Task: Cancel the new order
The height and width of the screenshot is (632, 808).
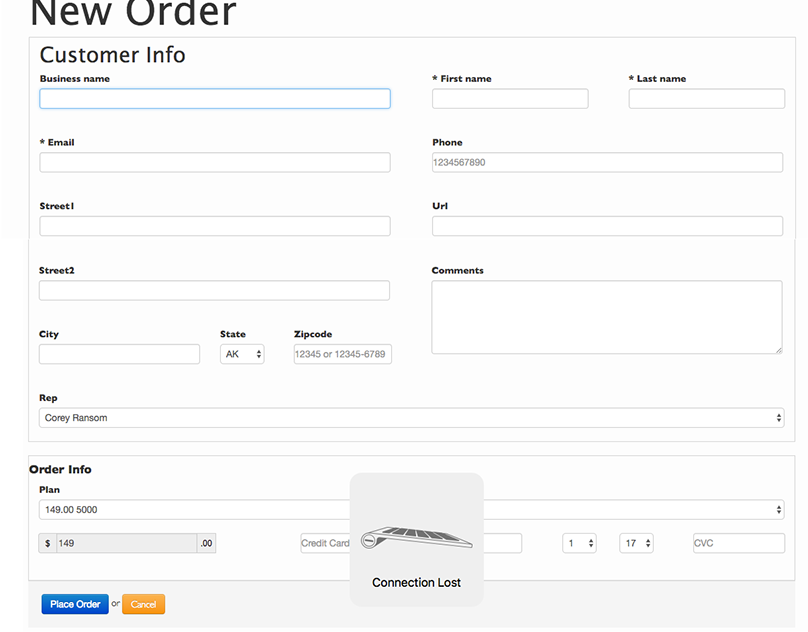Action: (143, 604)
